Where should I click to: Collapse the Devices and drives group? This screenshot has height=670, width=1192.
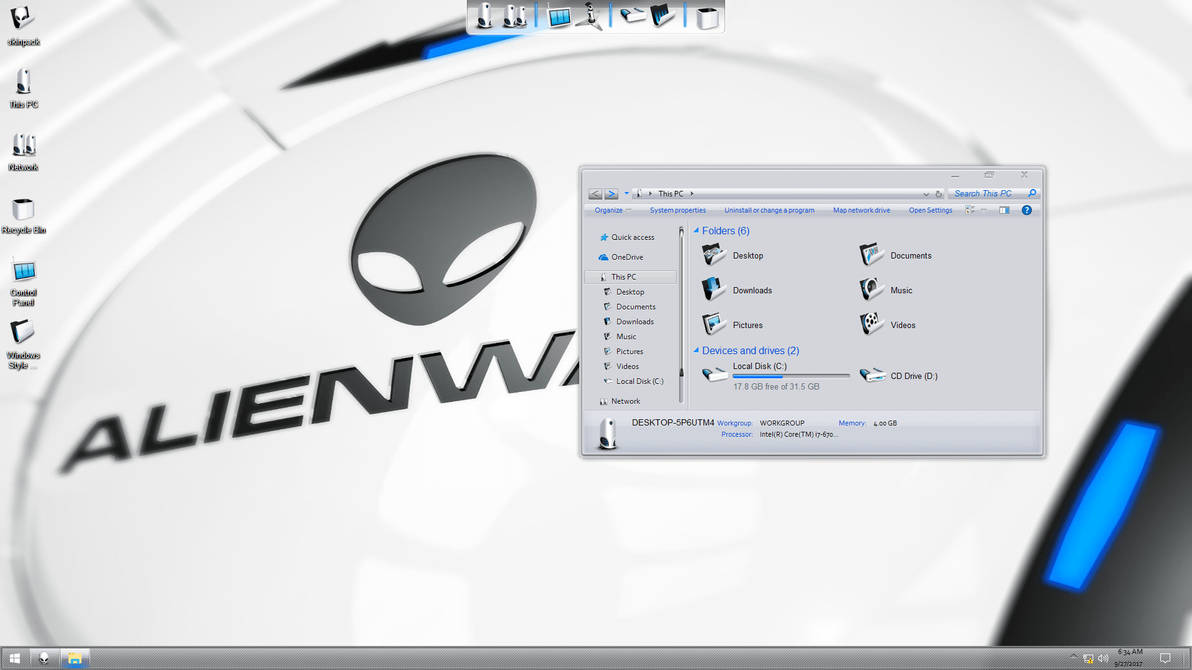pos(697,351)
